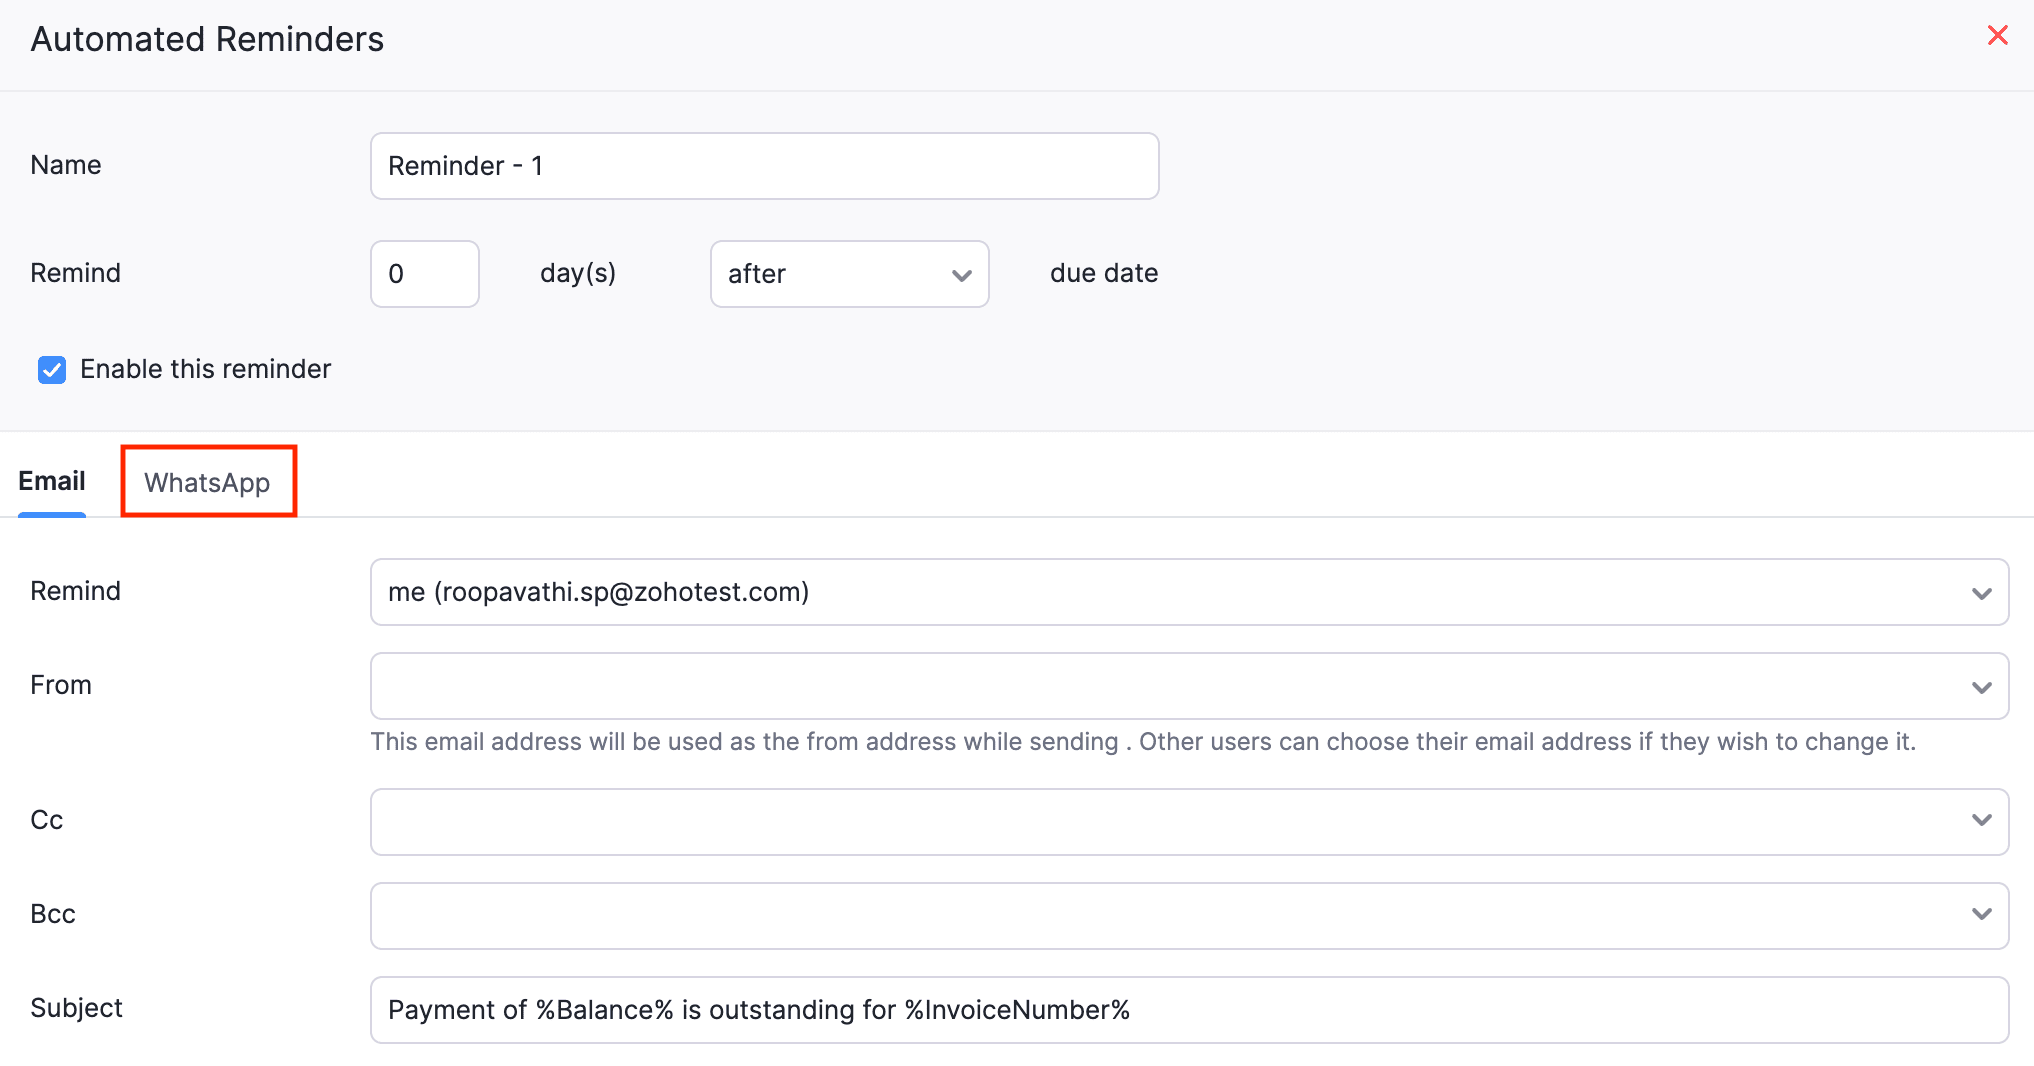Expand the From address chevron
The height and width of the screenshot is (1066, 2034).
(1982, 686)
